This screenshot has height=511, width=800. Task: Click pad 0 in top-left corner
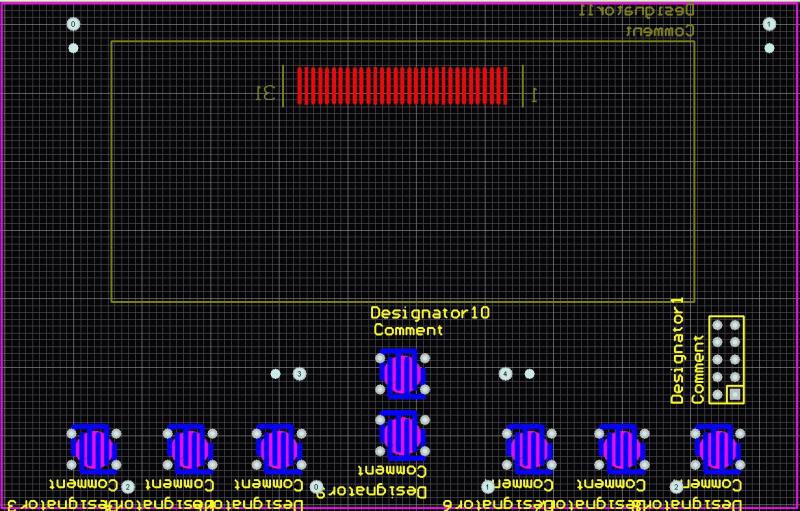(x=72, y=24)
